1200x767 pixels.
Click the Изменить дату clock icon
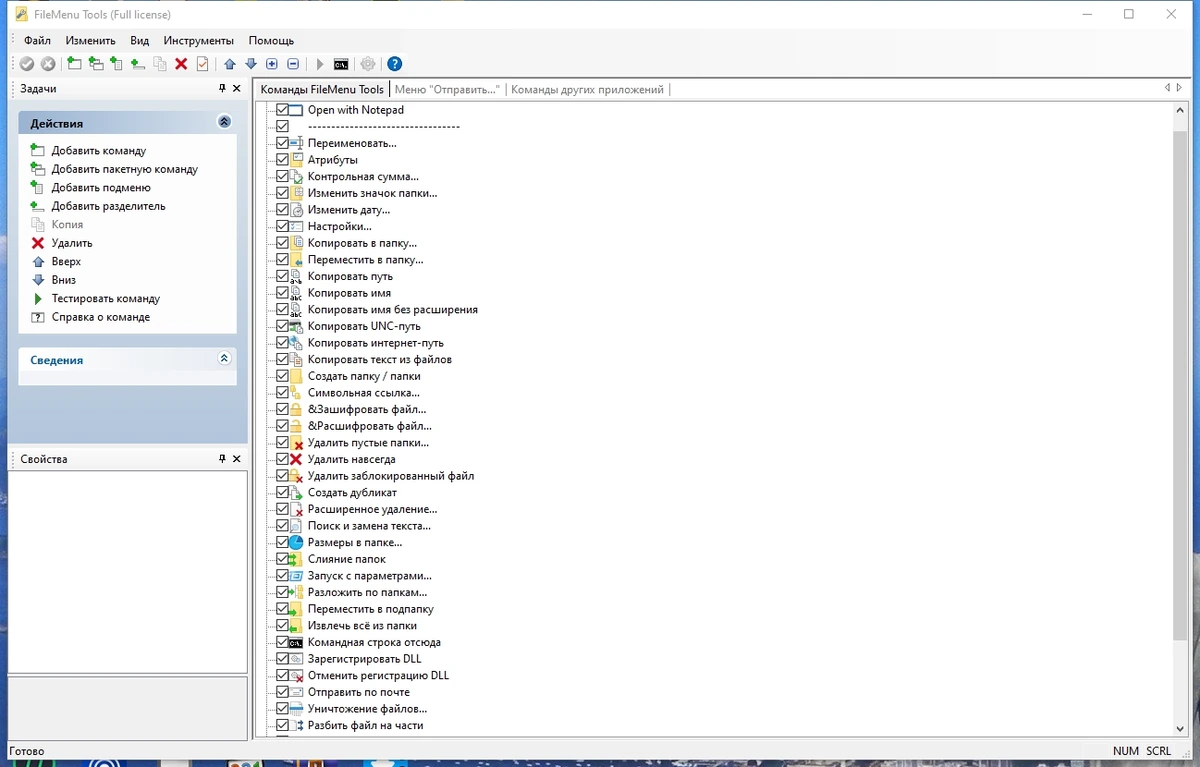[x=296, y=210]
